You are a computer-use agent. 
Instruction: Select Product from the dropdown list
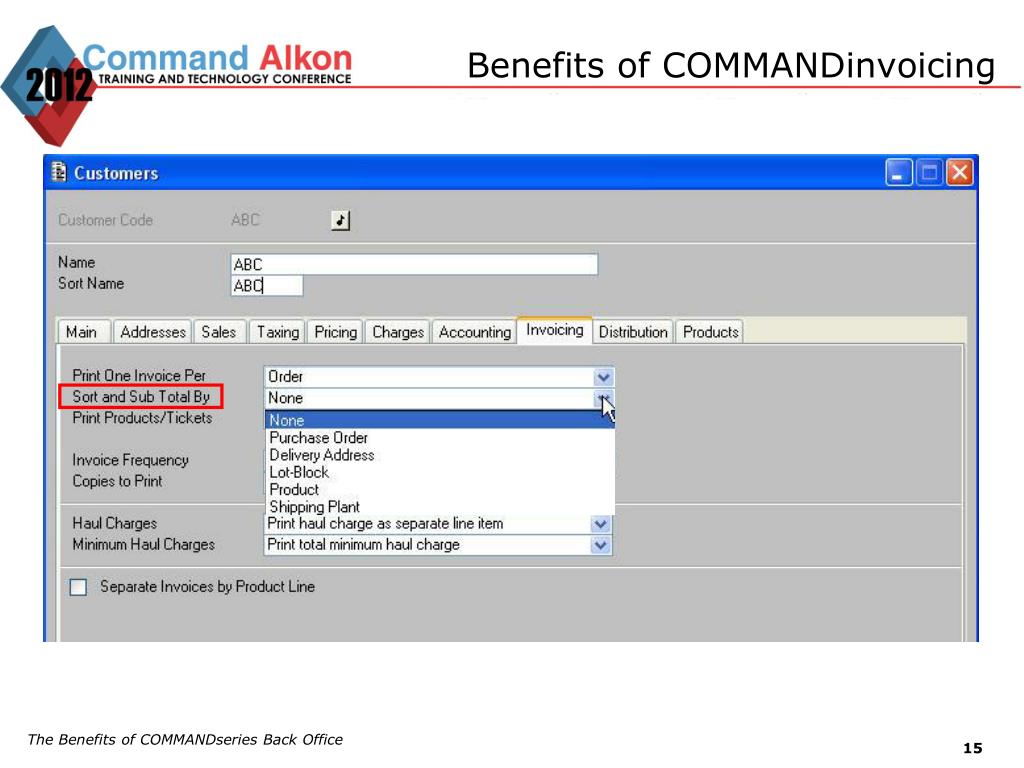[x=440, y=489]
